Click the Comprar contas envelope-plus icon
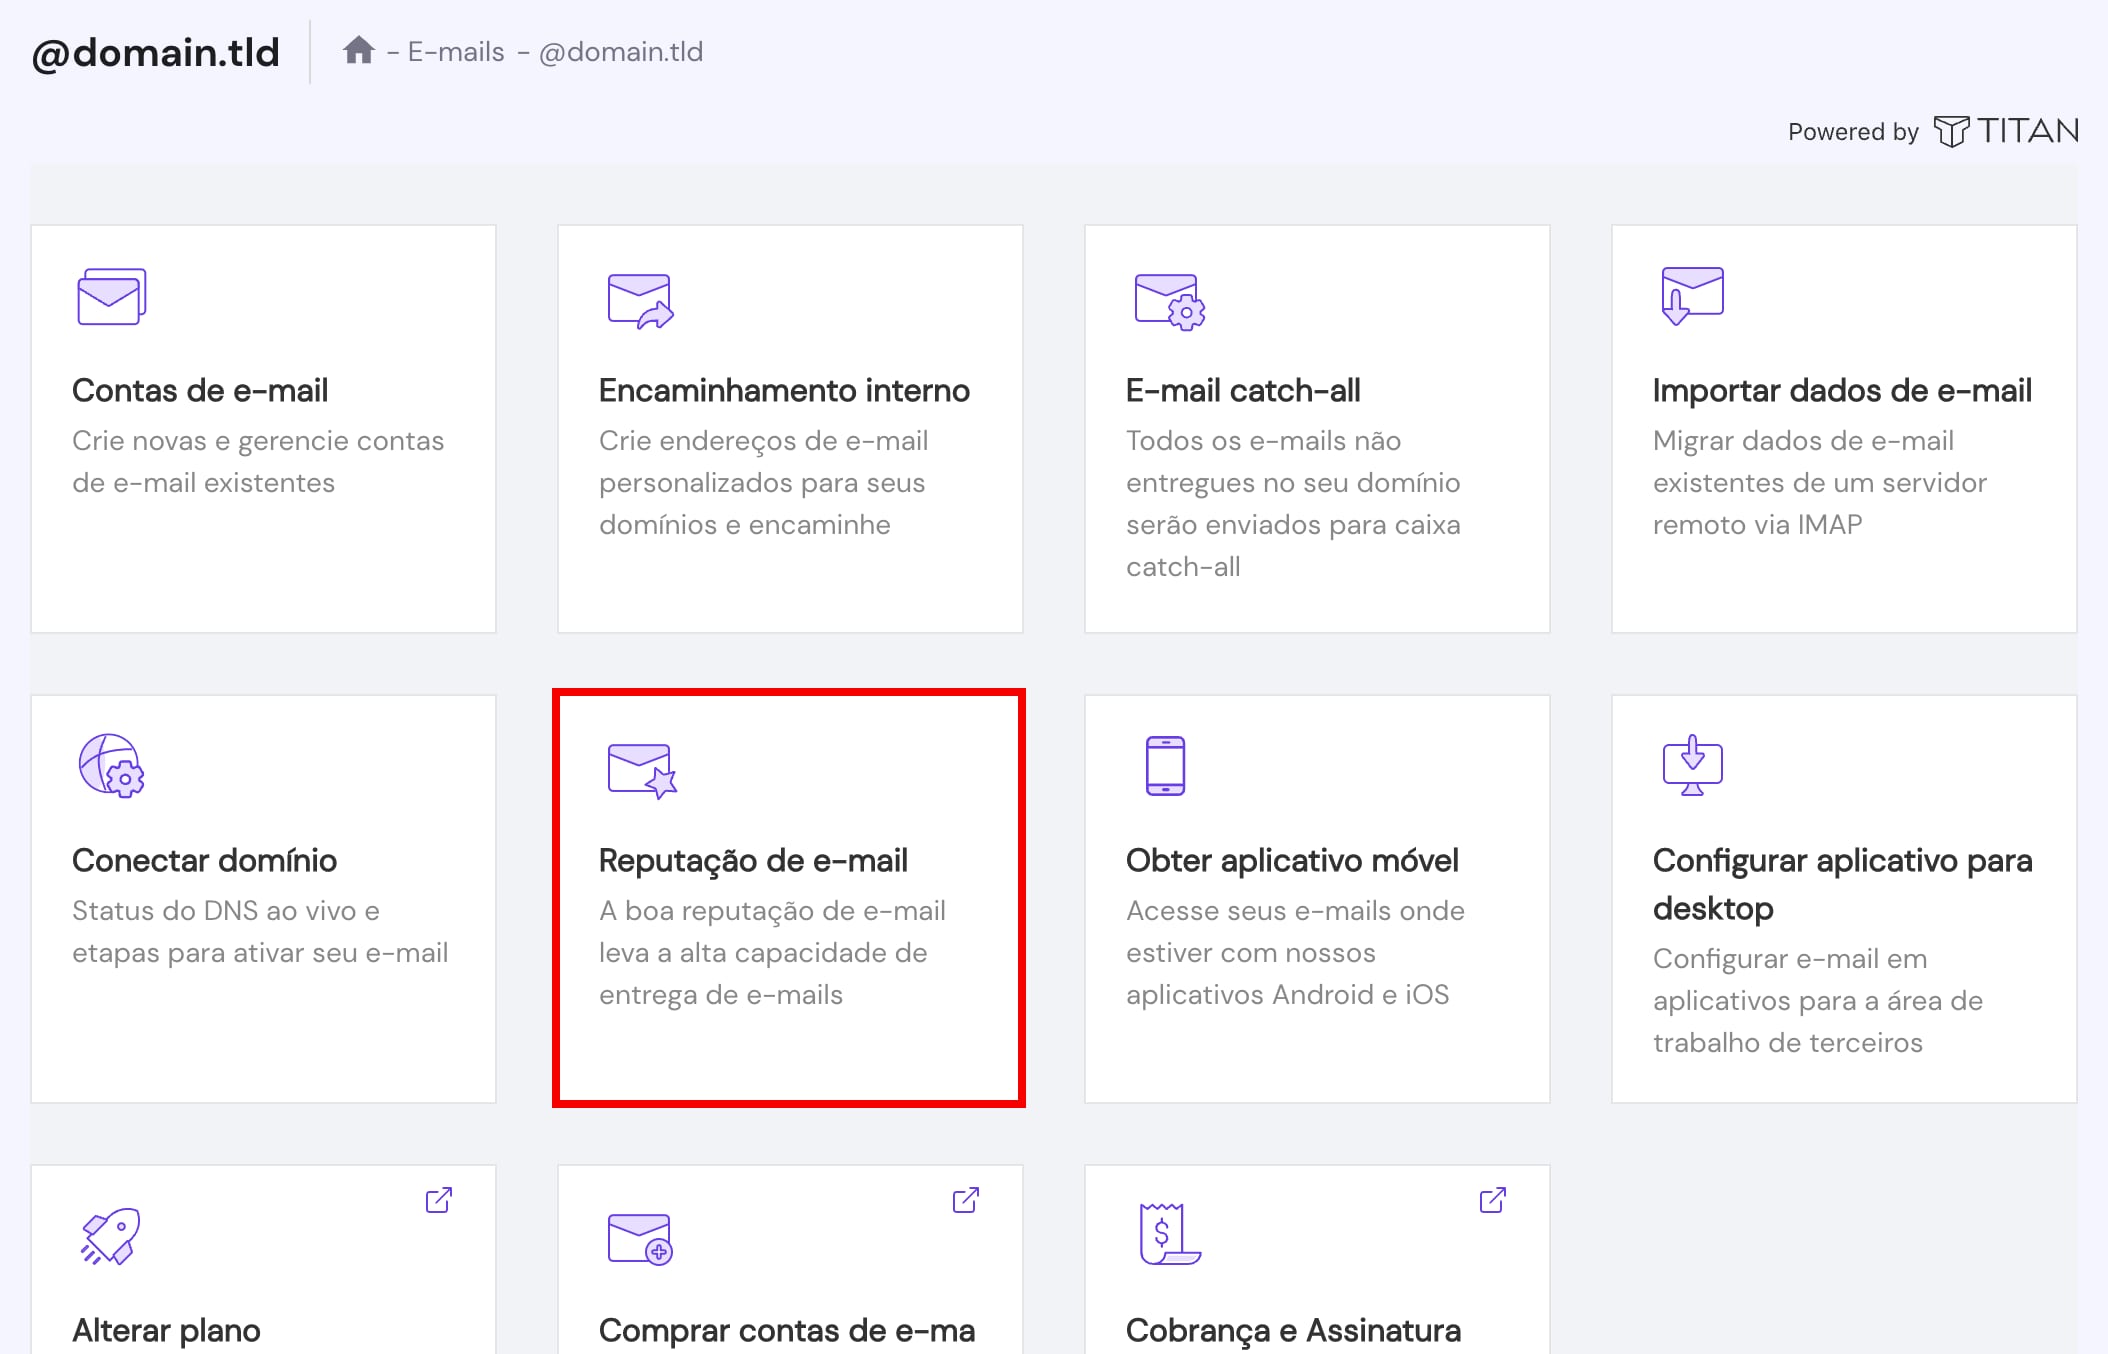The width and height of the screenshot is (2108, 1354). [x=640, y=1239]
